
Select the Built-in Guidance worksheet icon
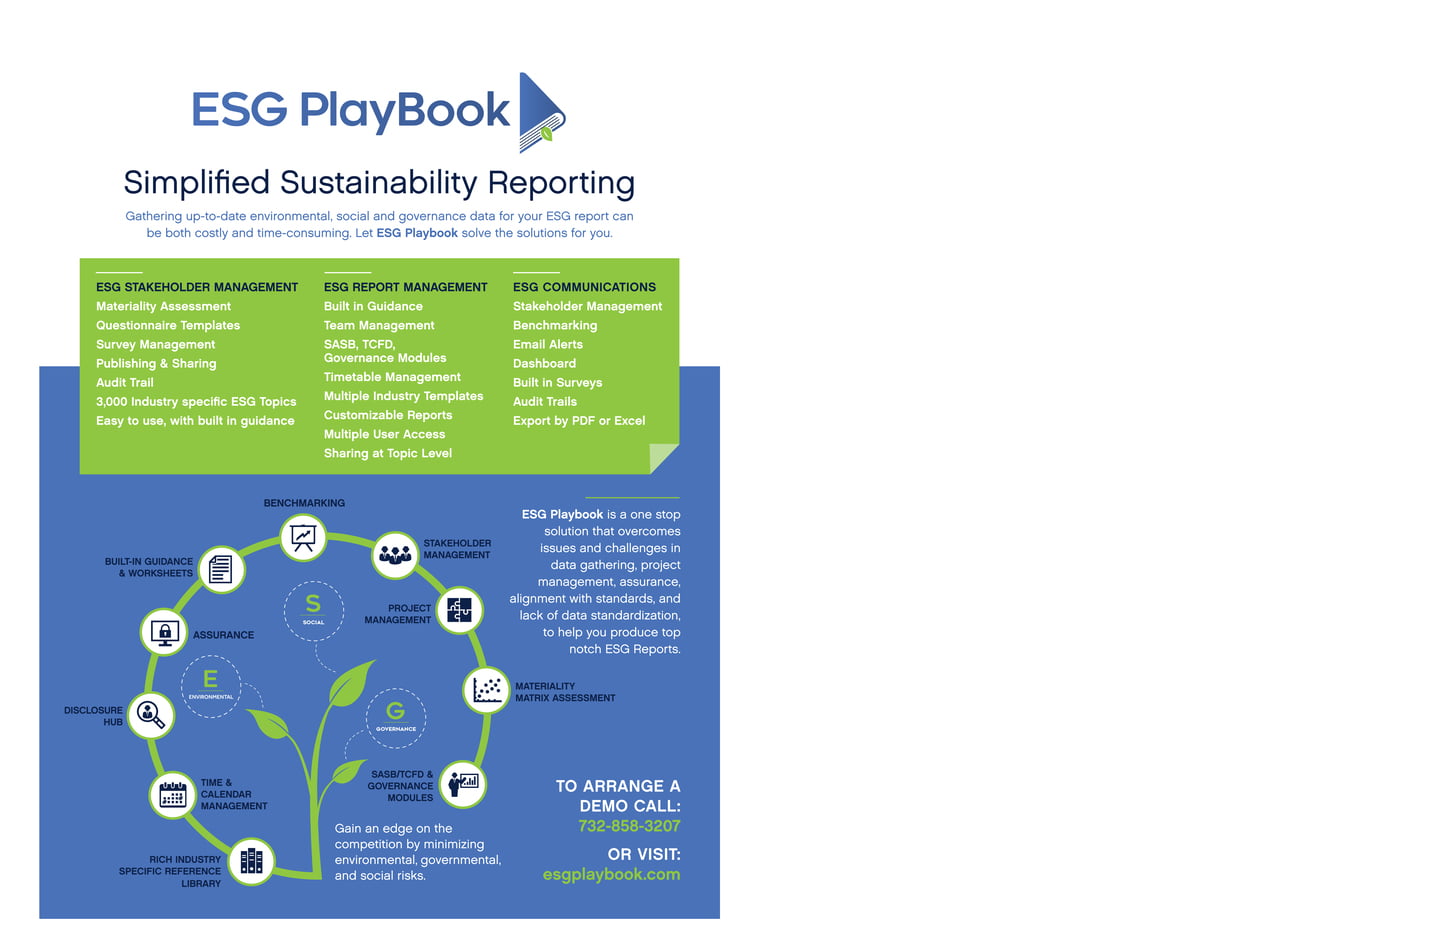coord(221,569)
